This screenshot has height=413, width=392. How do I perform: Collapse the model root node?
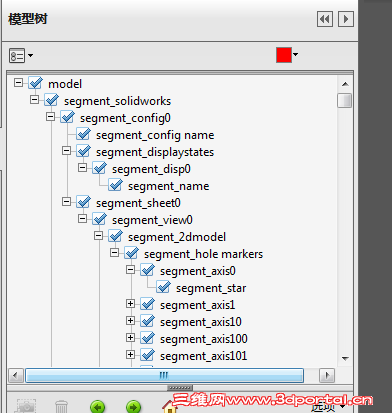(x=19, y=82)
